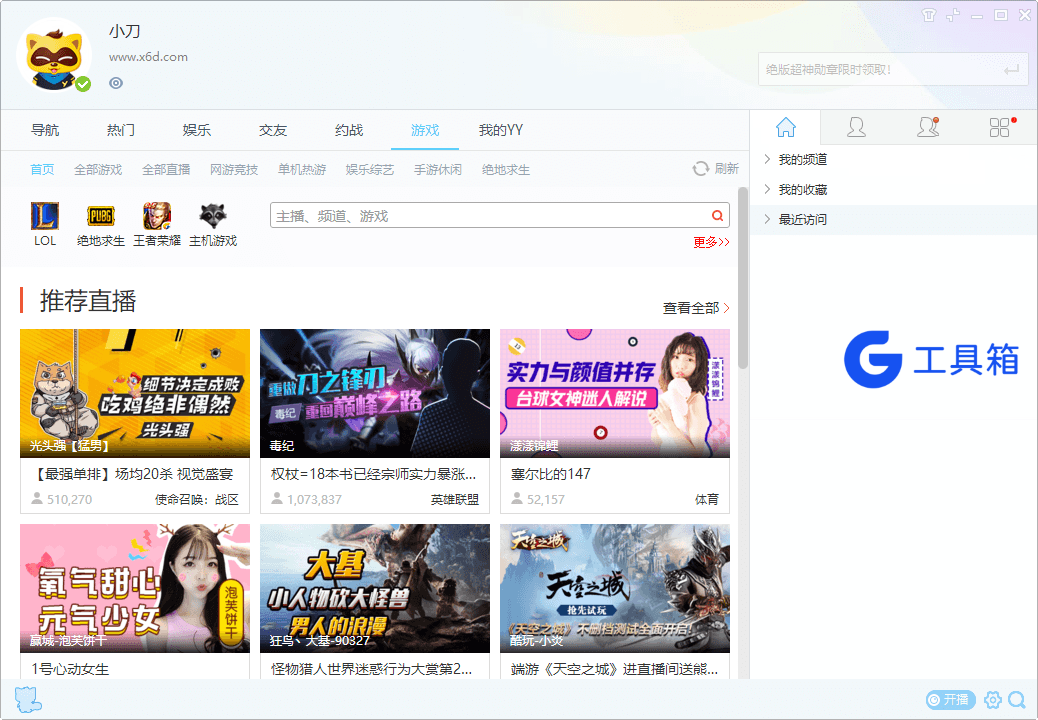Click title 1号心动女生
This screenshot has width=1038, height=720.
coord(70,669)
